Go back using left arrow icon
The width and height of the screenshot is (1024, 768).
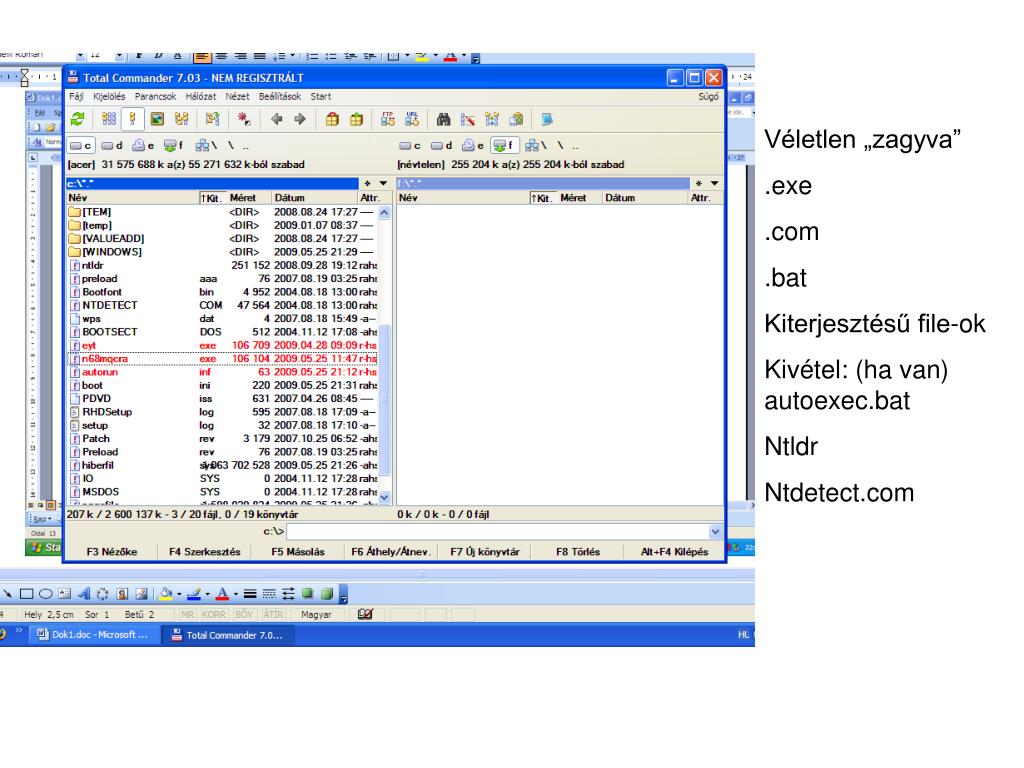click(276, 119)
